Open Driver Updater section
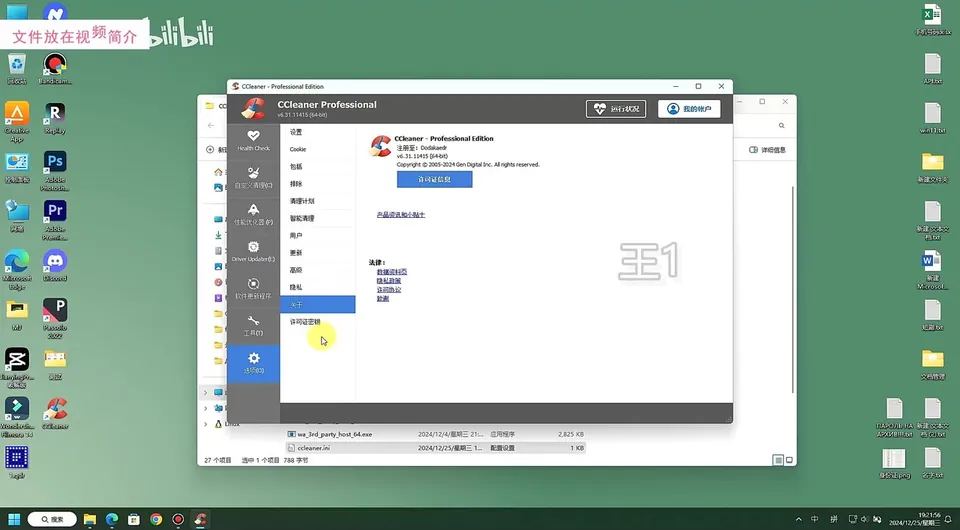 point(253,252)
